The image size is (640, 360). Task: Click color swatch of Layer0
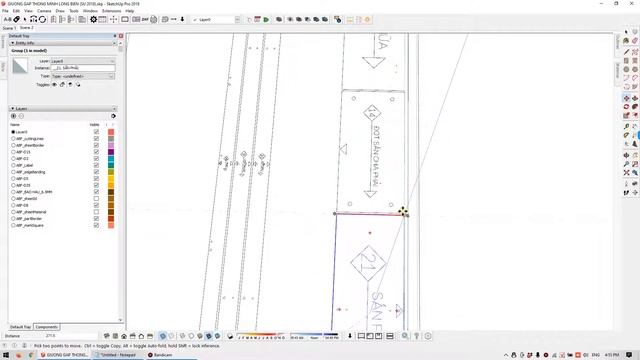tap(111, 132)
